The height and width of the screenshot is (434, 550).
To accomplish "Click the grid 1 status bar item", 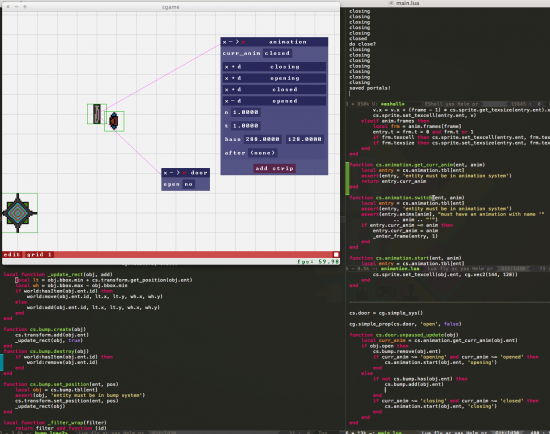I will click(39, 254).
